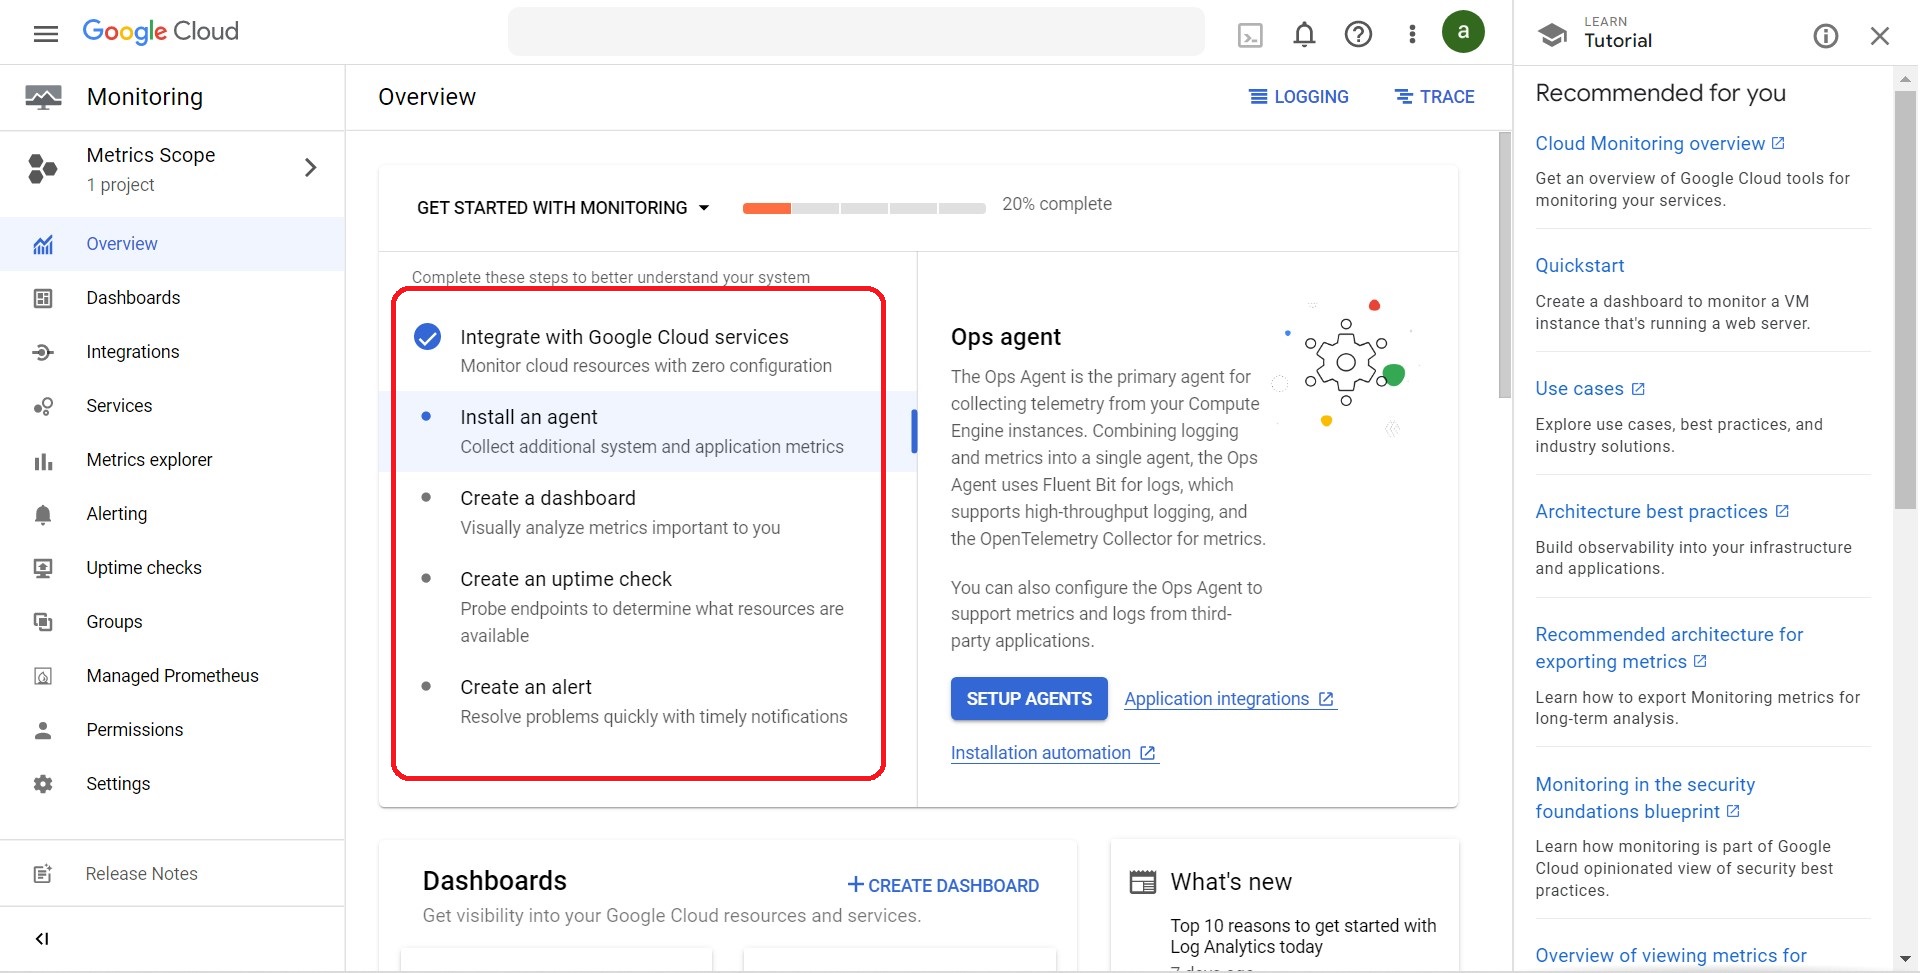Screen dimensions: 1920x973
Task: Open the GET STARTED WITH MONITORING dropdown
Action: (563, 207)
